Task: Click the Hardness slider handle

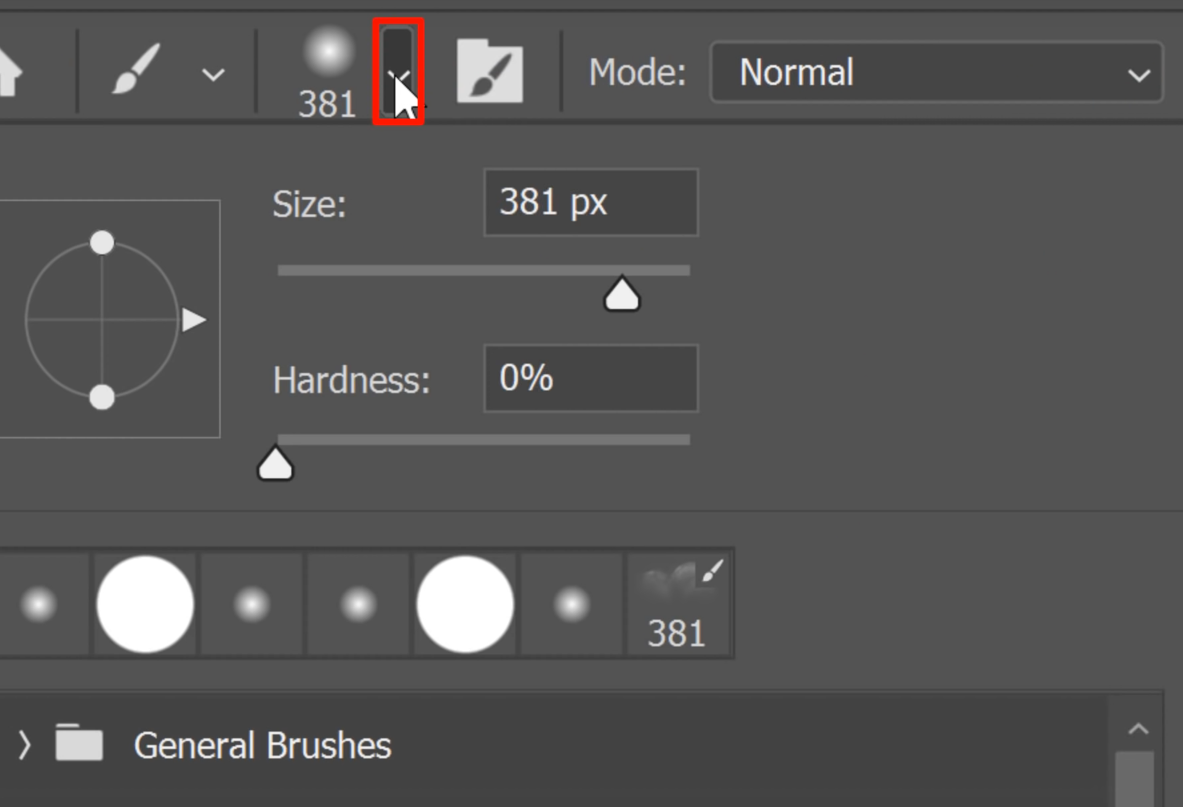Action: pyautogui.click(x=275, y=464)
